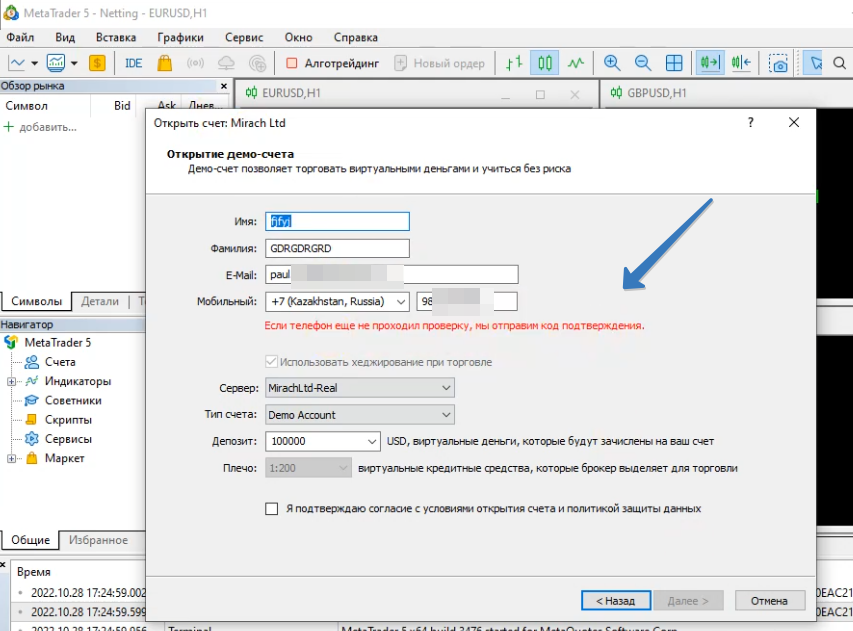
Task: Click the signals broadcast icon
Action: [x=195, y=63]
